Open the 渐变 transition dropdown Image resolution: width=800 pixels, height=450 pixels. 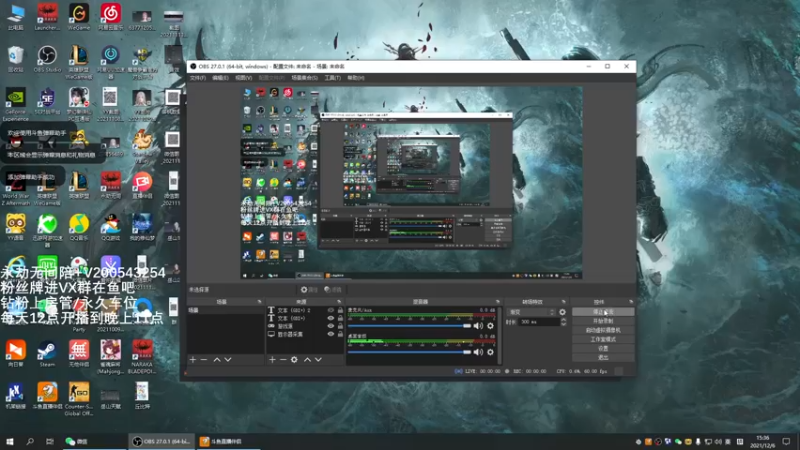531,312
